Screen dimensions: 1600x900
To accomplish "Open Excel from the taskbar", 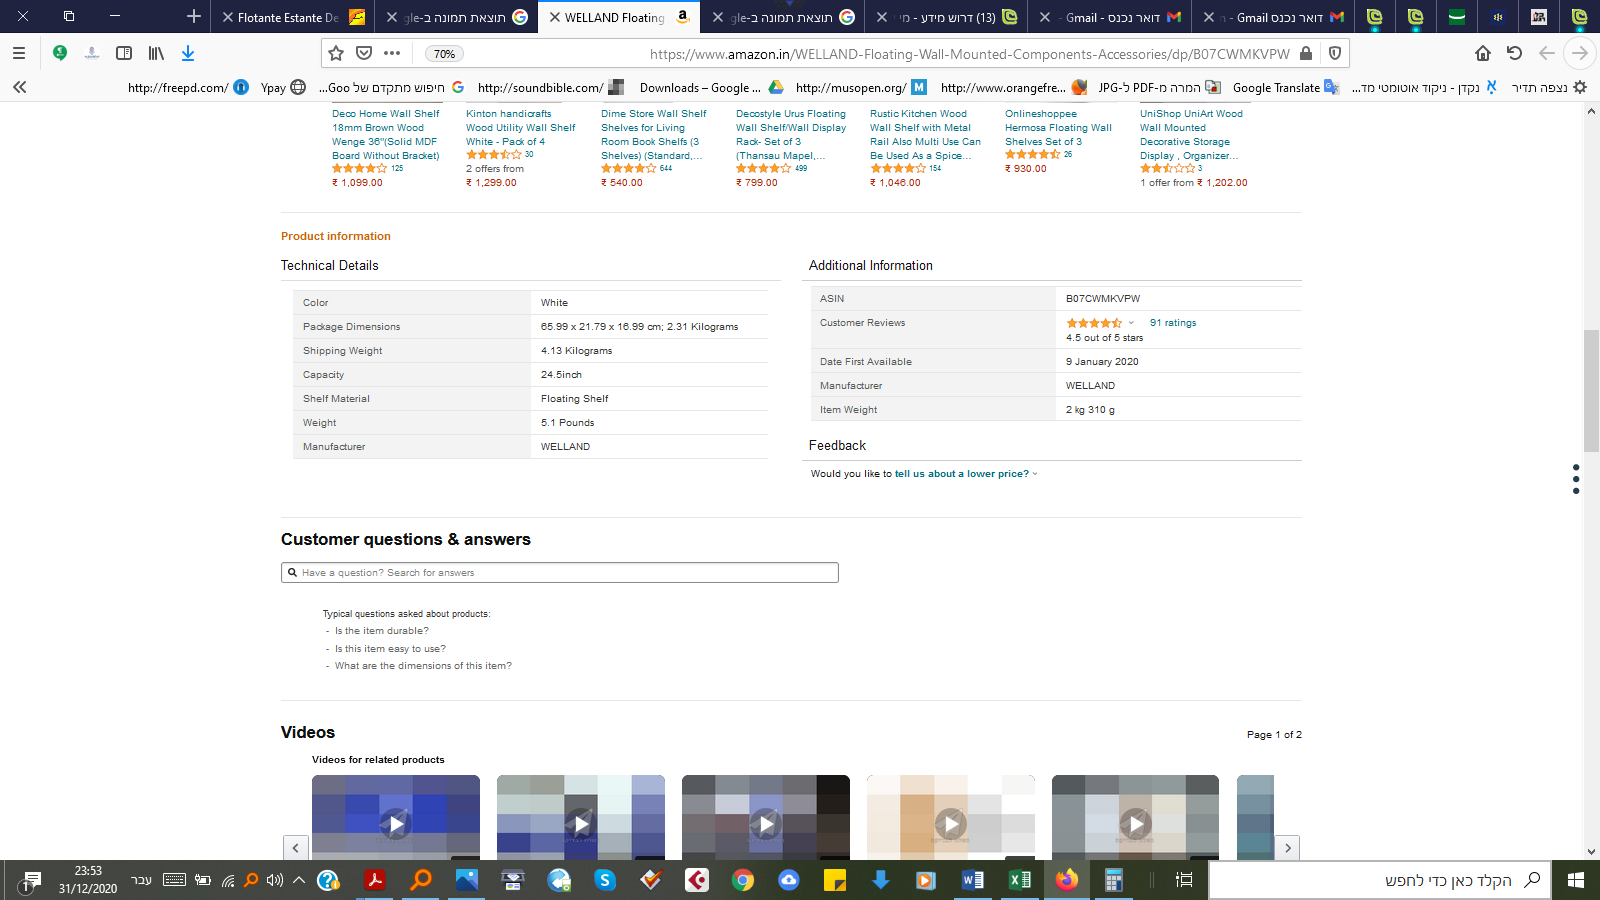I will [x=1020, y=880].
